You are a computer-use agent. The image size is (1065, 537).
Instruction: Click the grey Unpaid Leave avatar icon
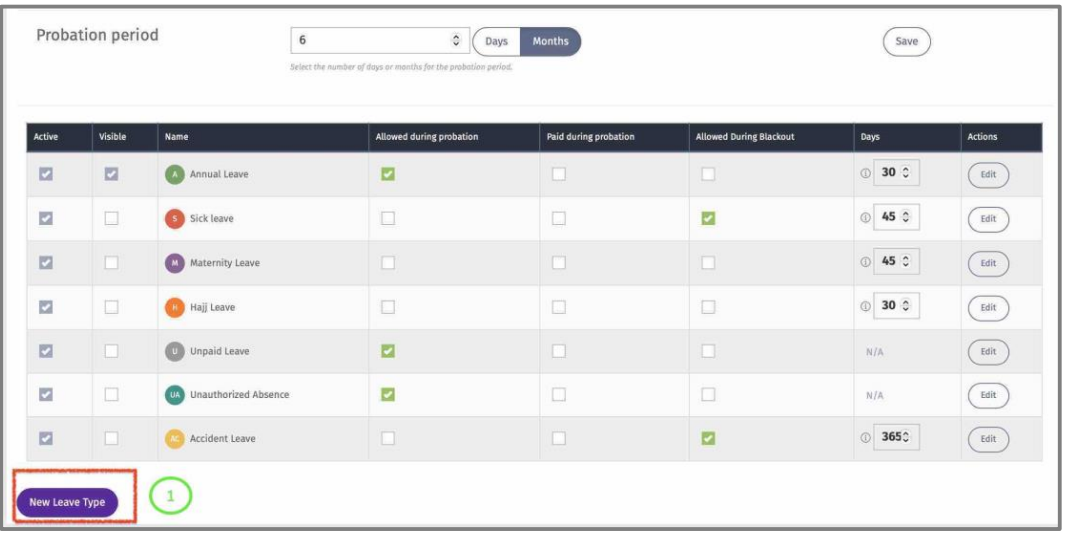[175, 351]
